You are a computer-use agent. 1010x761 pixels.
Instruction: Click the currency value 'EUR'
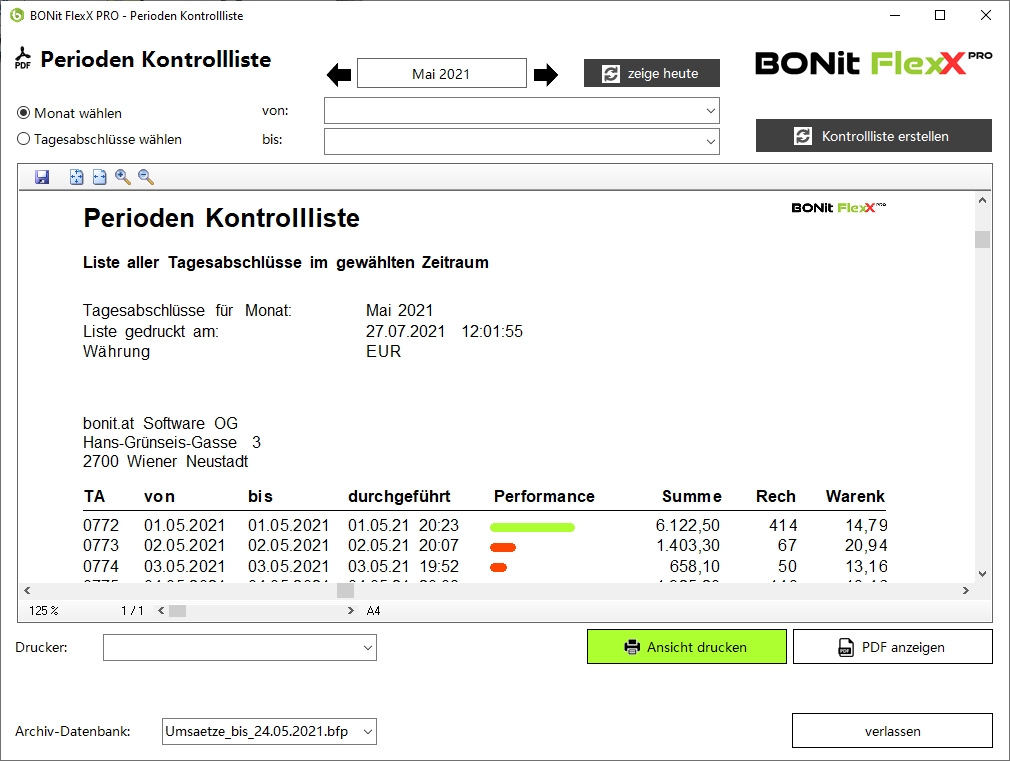(x=383, y=351)
